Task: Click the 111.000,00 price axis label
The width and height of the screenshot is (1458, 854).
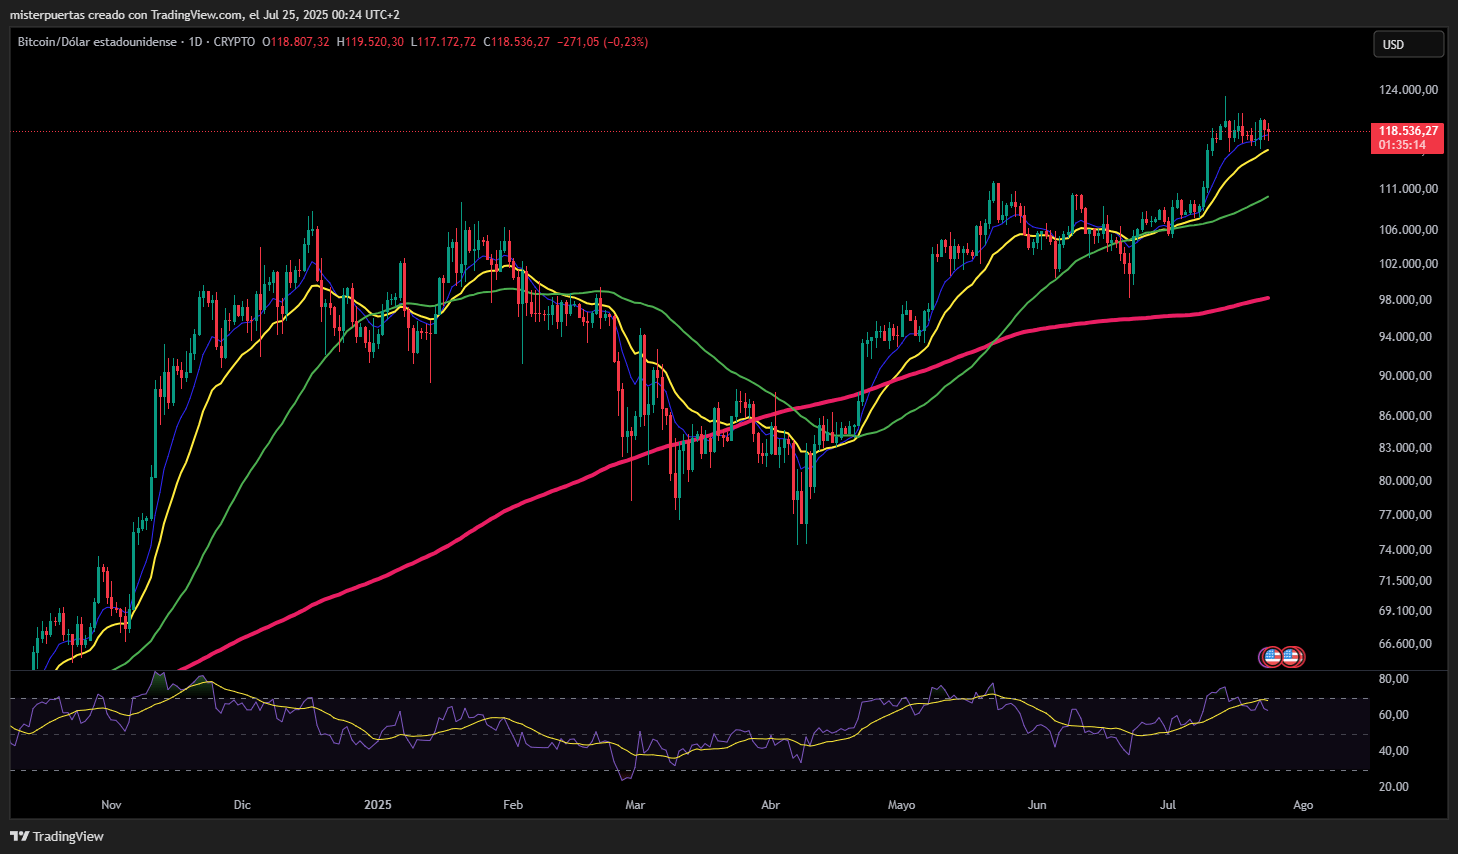Action: pyautogui.click(x=1408, y=189)
